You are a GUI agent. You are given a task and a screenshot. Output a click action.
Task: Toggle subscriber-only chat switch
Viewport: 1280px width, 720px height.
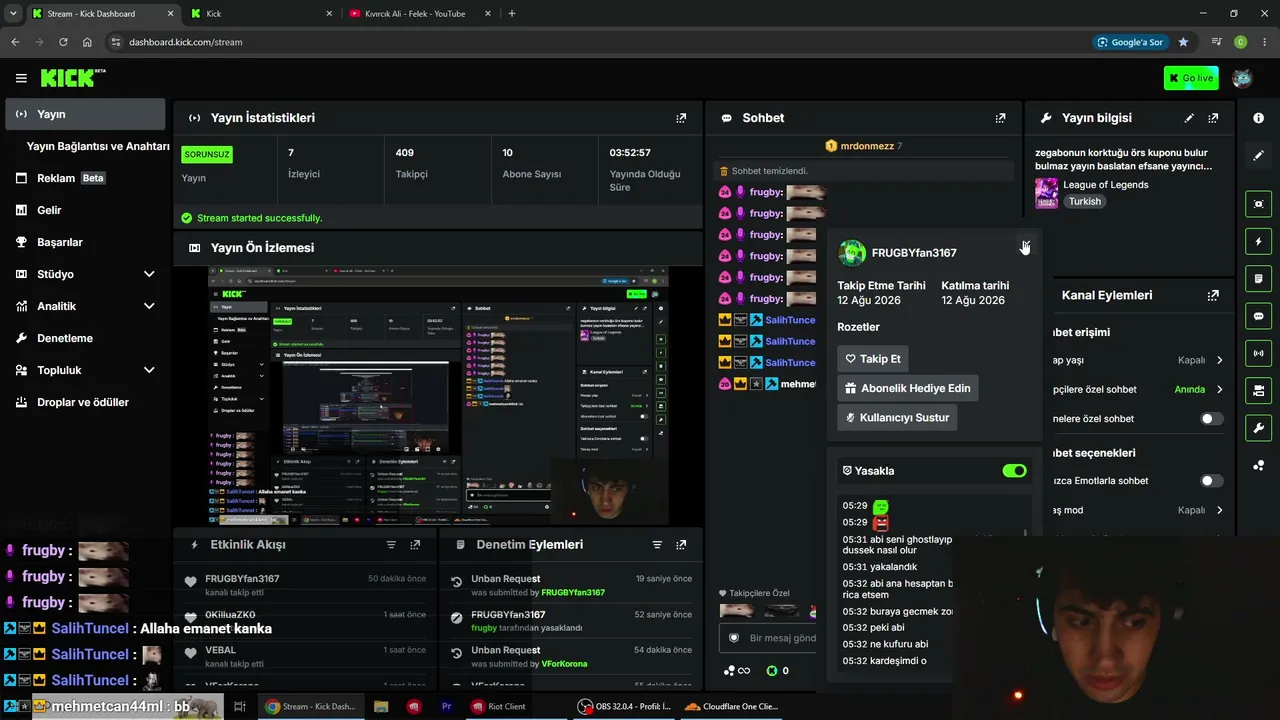1211,419
